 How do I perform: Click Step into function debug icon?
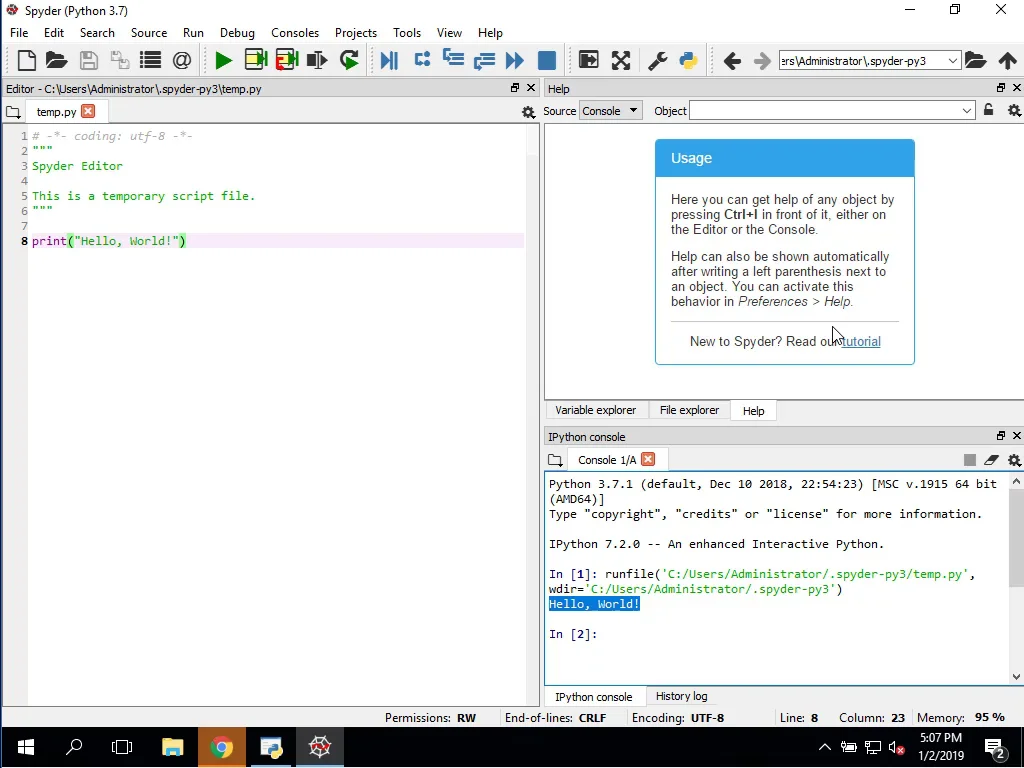point(453,59)
